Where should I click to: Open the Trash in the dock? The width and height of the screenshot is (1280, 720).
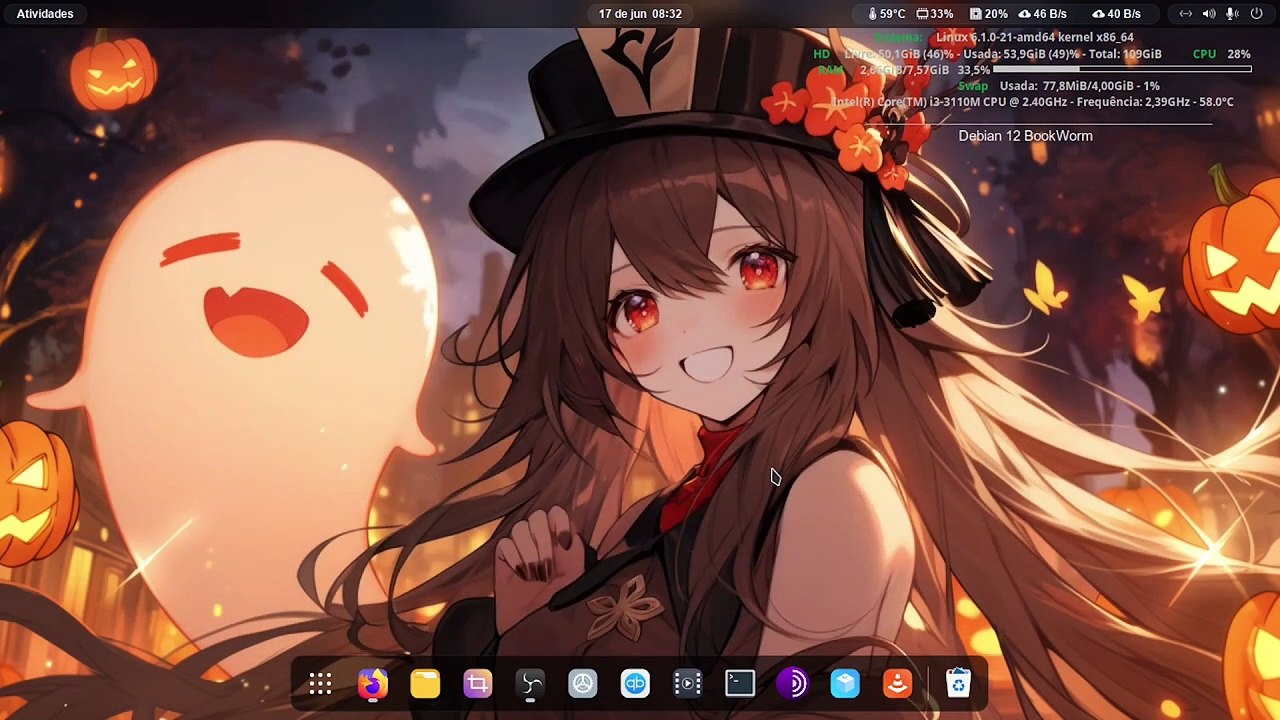[x=958, y=684]
